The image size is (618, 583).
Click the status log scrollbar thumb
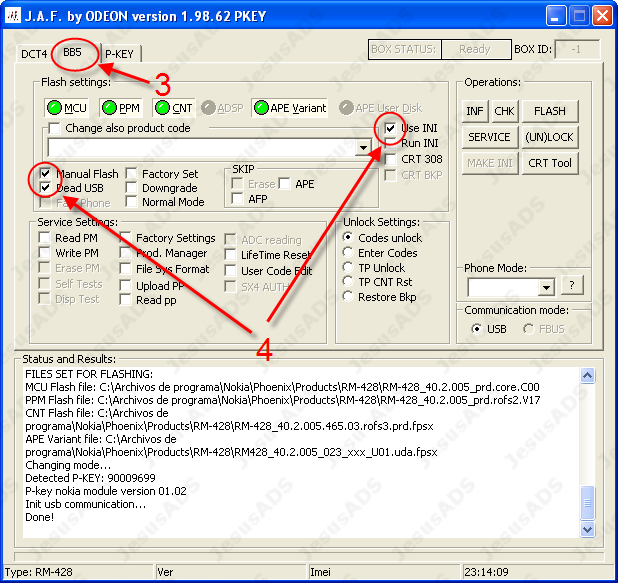(x=587, y=503)
